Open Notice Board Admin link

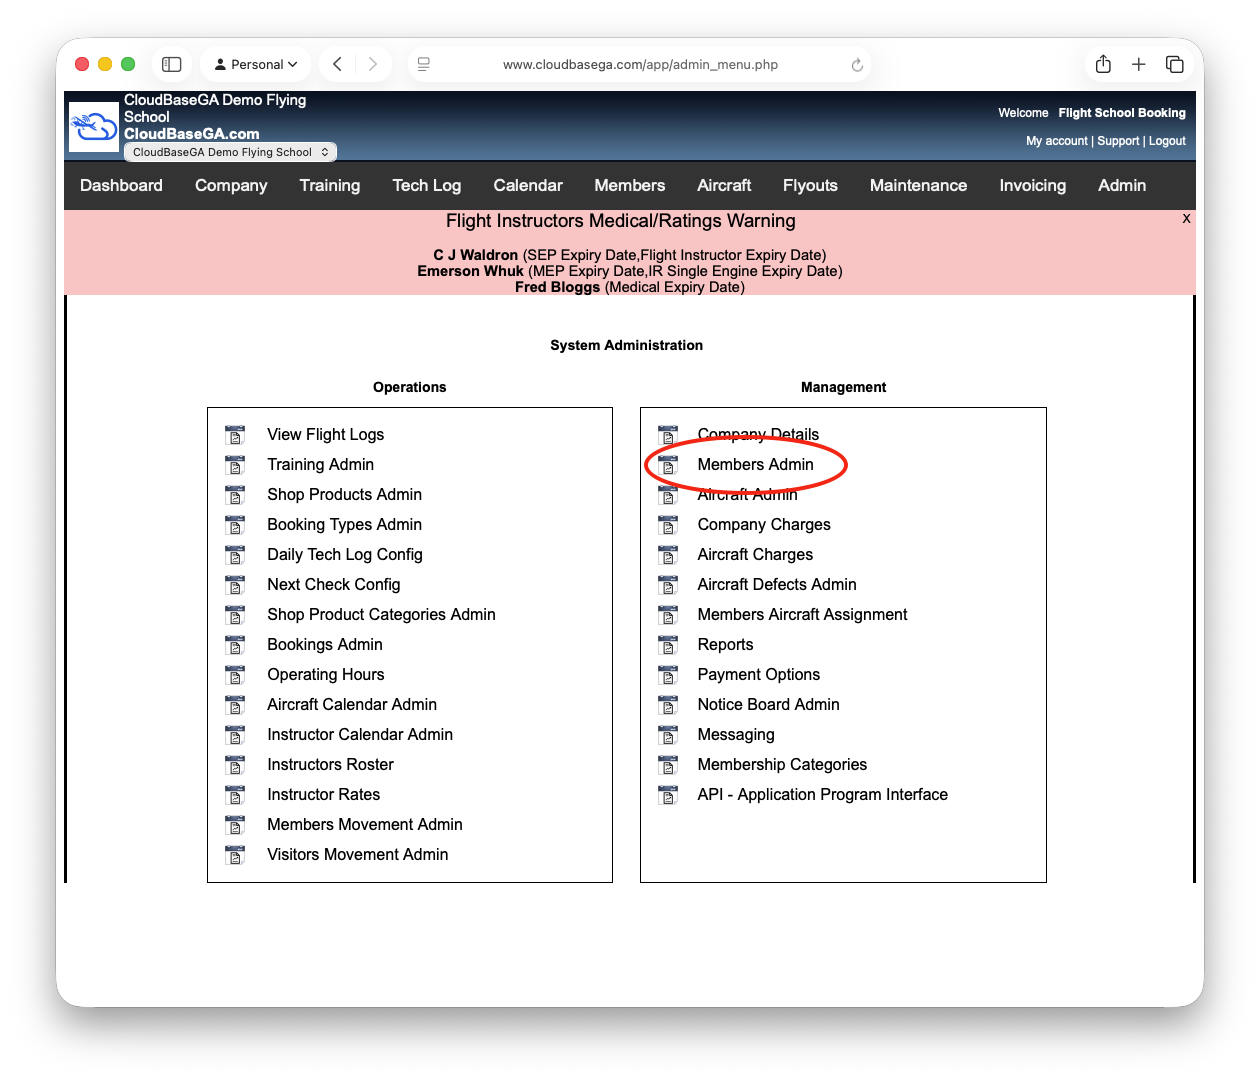click(x=768, y=705)
